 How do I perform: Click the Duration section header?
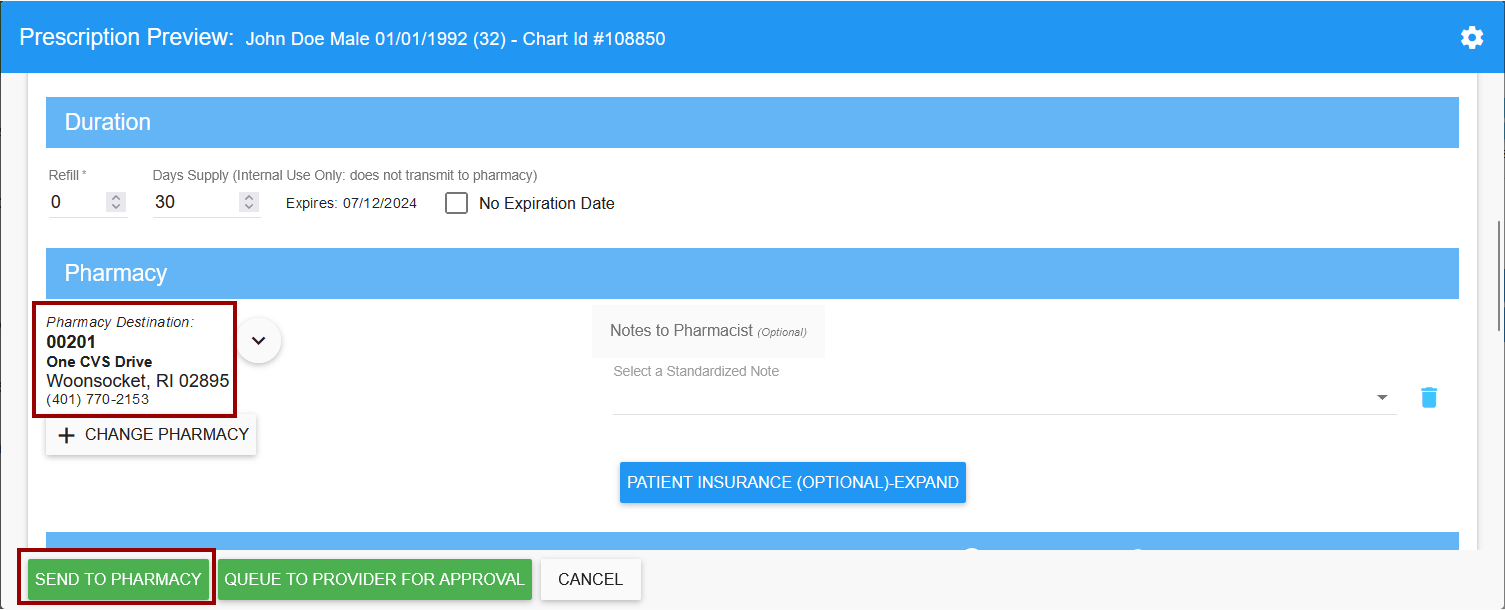tap(752, 122)
